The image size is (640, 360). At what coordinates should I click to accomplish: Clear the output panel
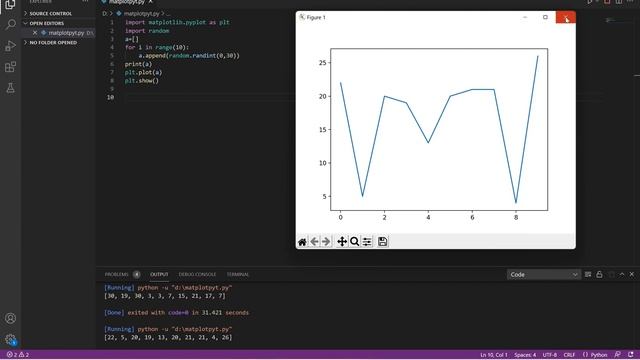[x=588, y=274]
